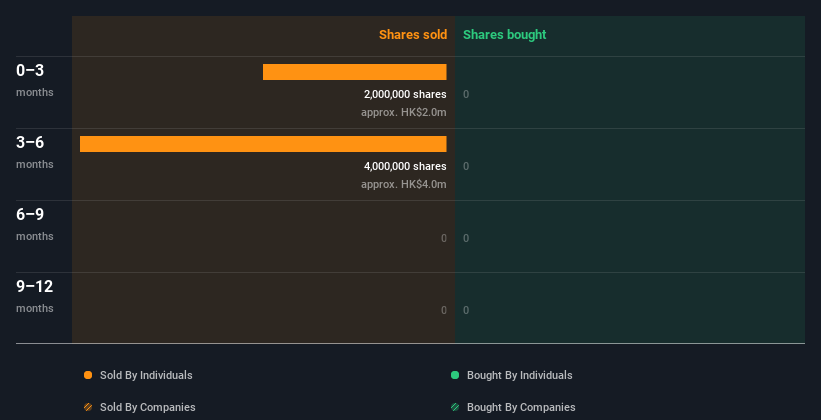Click the striped Sold By Companies legend icon
This screenshot has height=420, width=821.
pyautogui.click(x=88, y=407)
